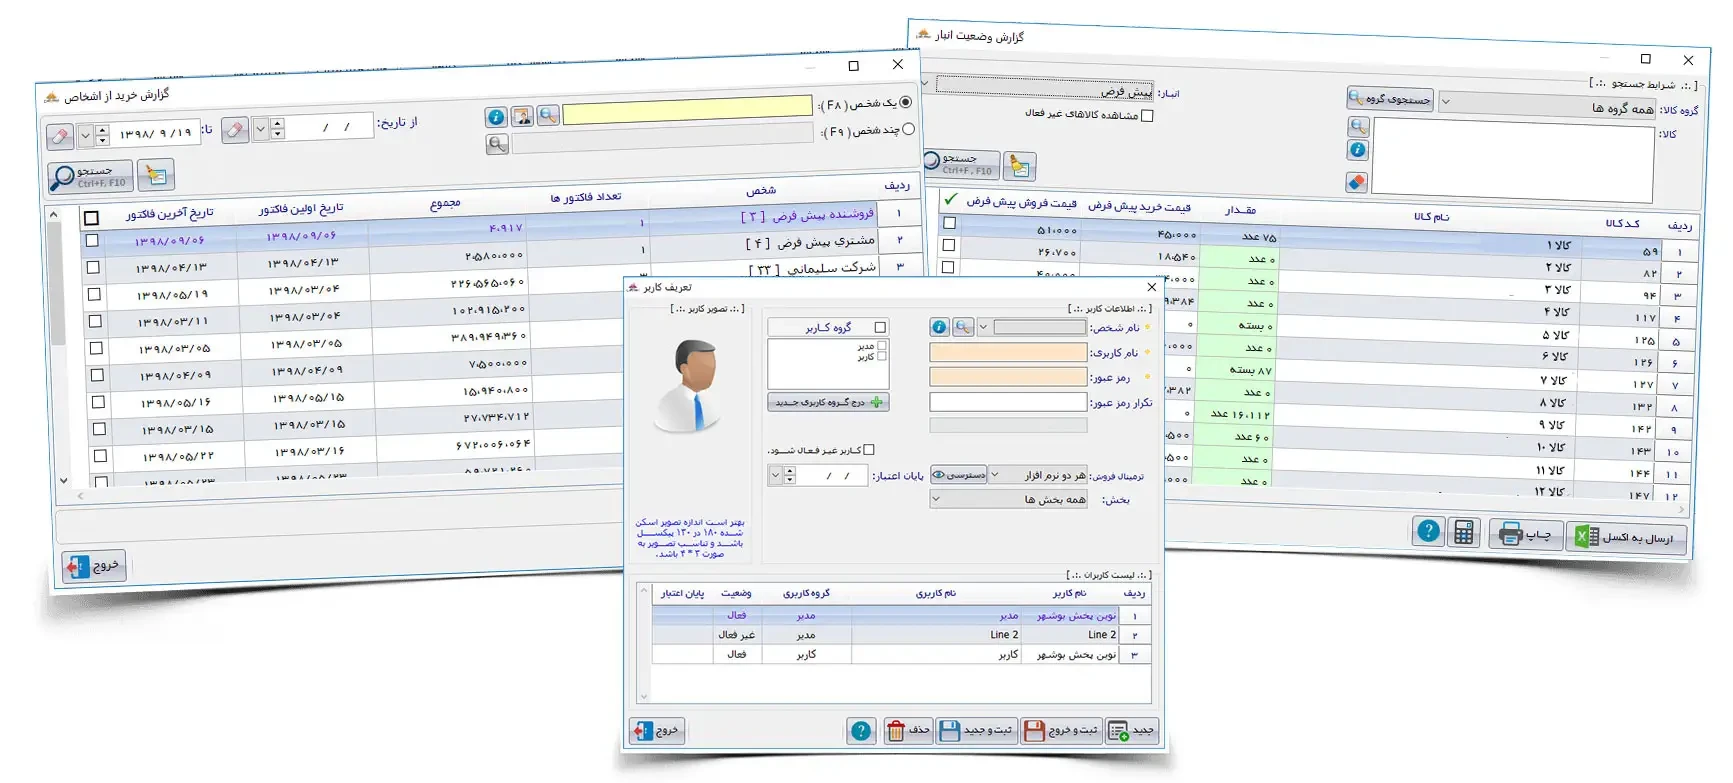Click the trash delete (حذف) button
The width and height of the screenshot is (1733, 783).
point(909,731)
